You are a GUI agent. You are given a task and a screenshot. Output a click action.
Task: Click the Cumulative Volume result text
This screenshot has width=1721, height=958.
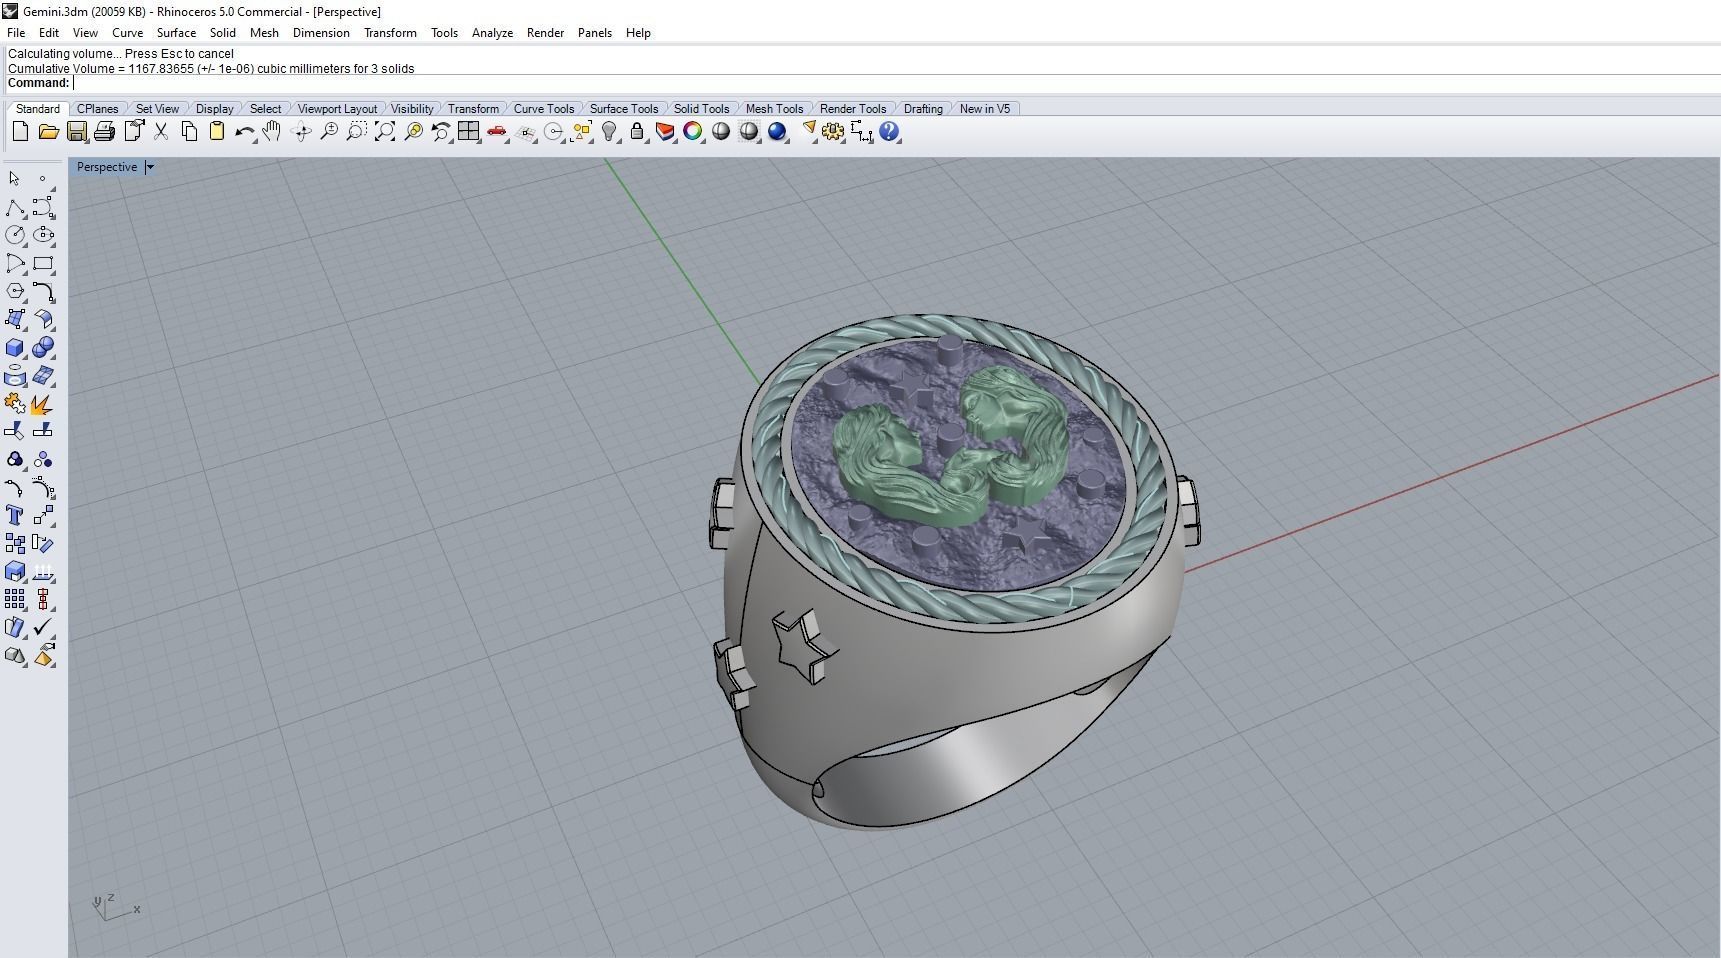click(211, 69)
